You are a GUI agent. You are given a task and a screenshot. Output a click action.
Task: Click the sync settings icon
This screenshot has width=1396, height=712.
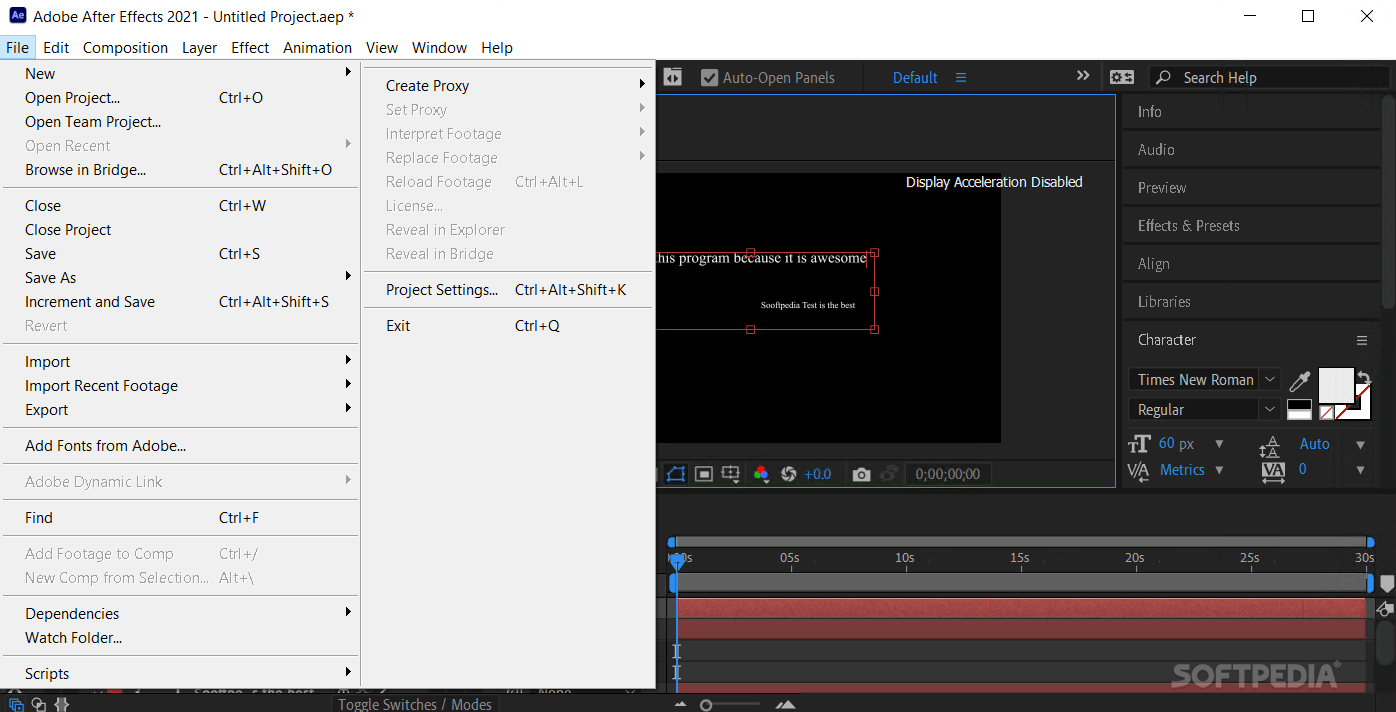coord(1122,77)
